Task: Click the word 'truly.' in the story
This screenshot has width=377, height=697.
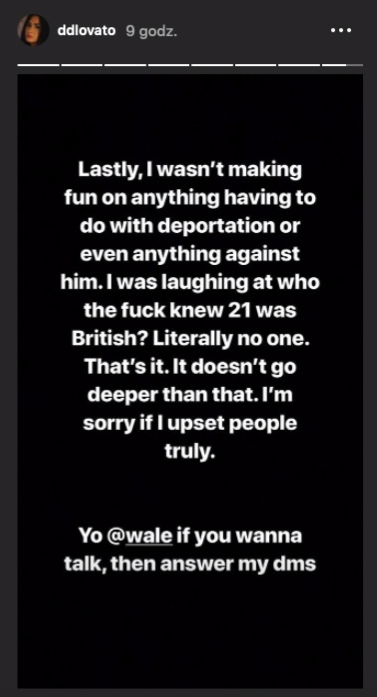Action: [x=190, y=453]
